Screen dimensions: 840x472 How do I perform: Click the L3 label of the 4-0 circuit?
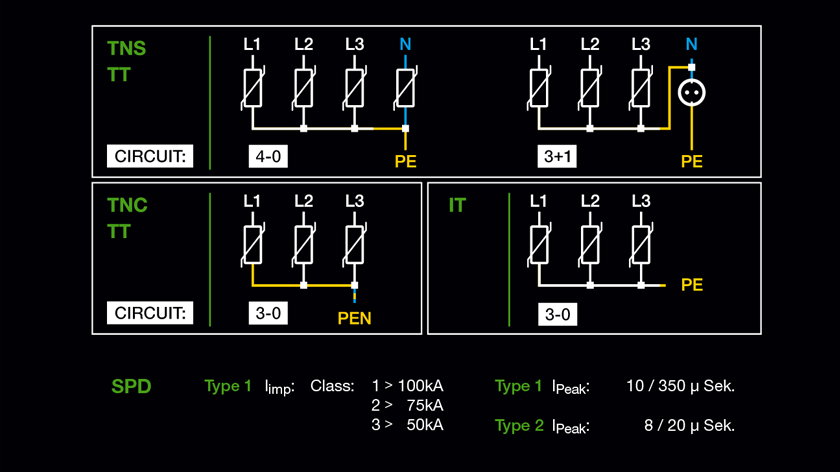354,44
